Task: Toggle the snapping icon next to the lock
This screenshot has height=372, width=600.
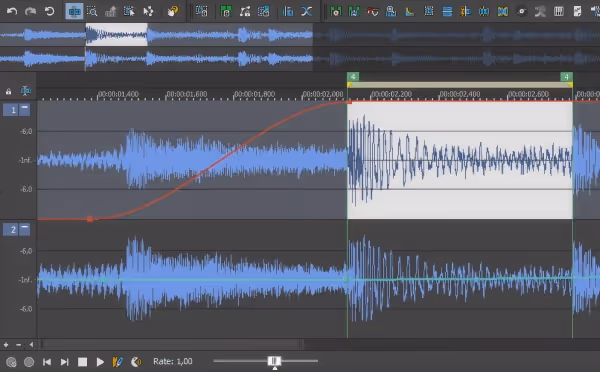Action: pos(25,91)
